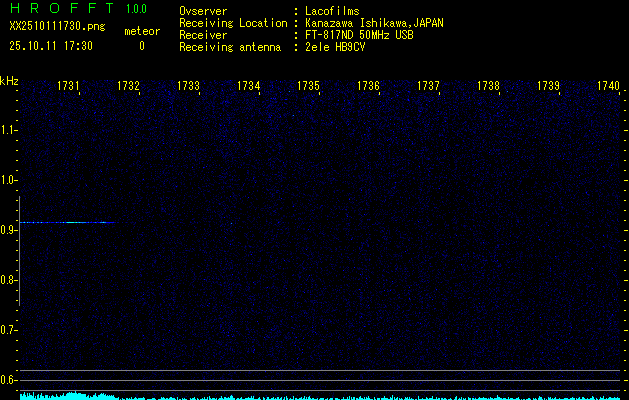This screenshot has width=629, height=400.
Task: Select the 1733 time marker
Action: pos(189,87)
